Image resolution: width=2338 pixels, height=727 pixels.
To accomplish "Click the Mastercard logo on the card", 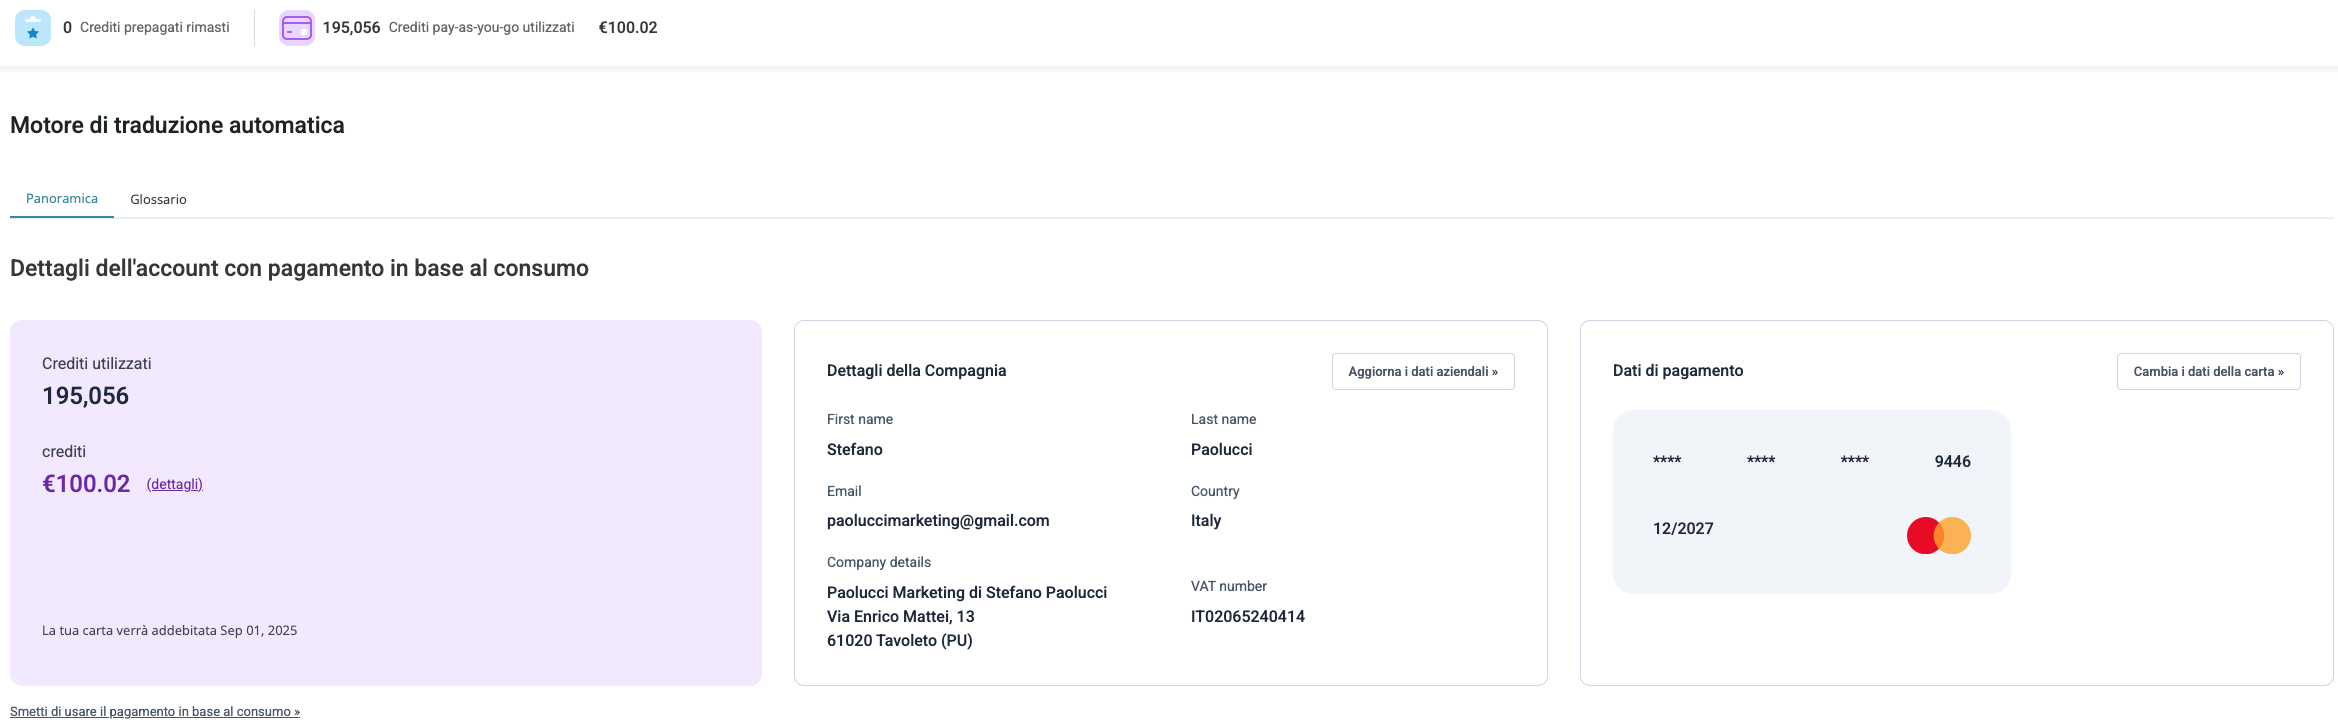I will (x=1938, y=536).
